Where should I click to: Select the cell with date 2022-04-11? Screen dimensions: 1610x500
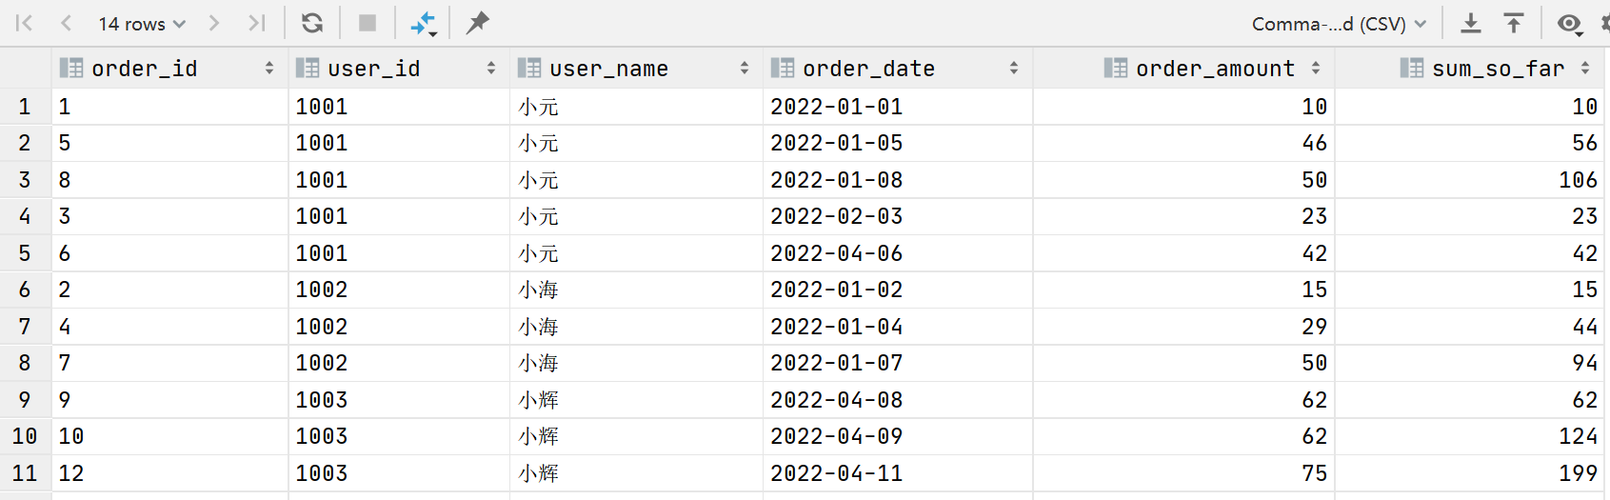836,473
